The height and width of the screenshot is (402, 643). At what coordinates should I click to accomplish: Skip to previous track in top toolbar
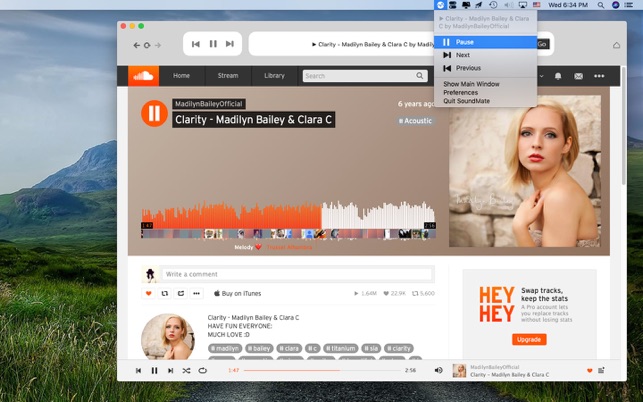(196, 44)
